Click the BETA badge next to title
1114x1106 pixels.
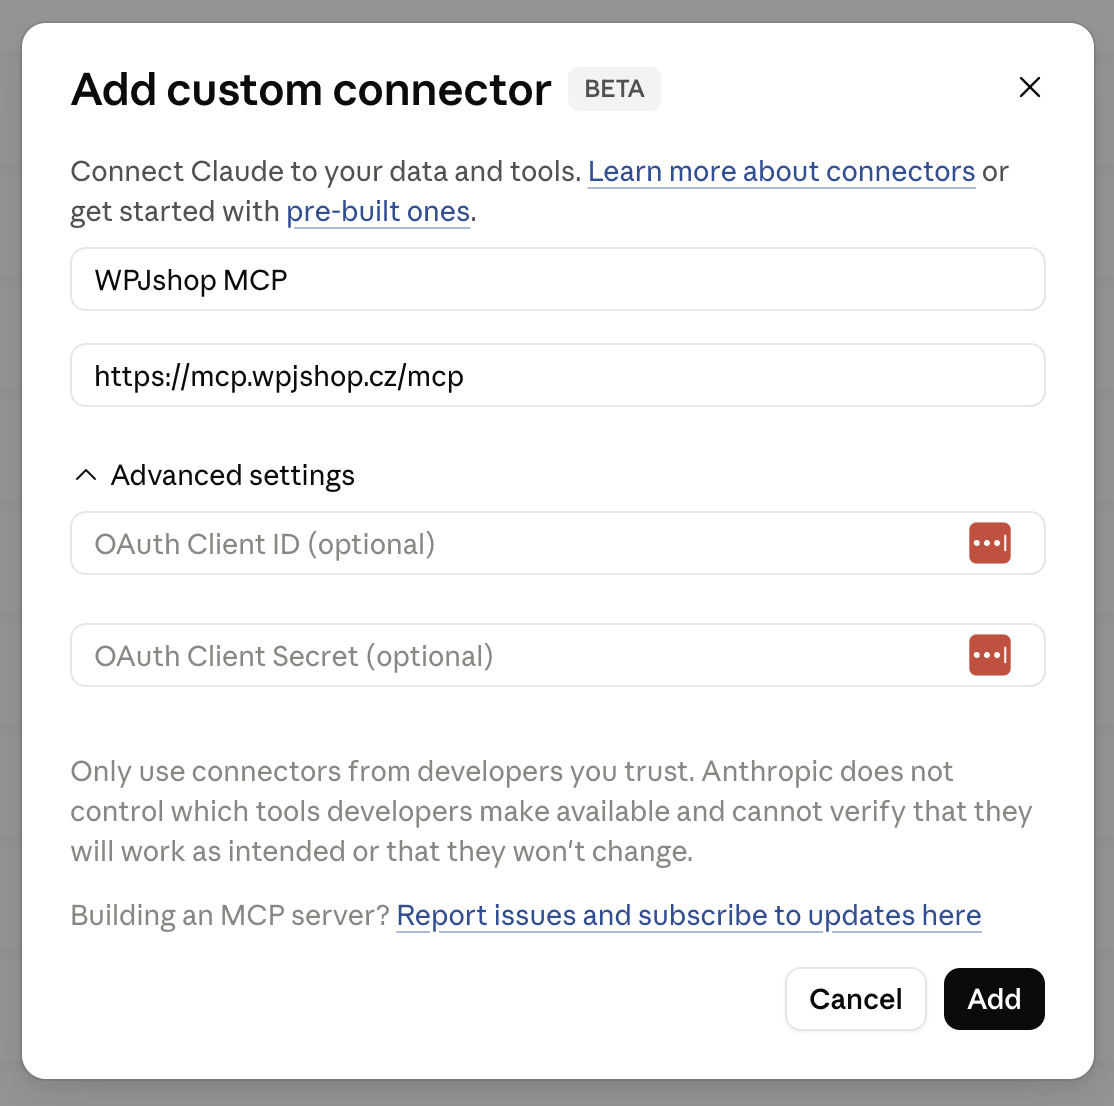point(614,89)
